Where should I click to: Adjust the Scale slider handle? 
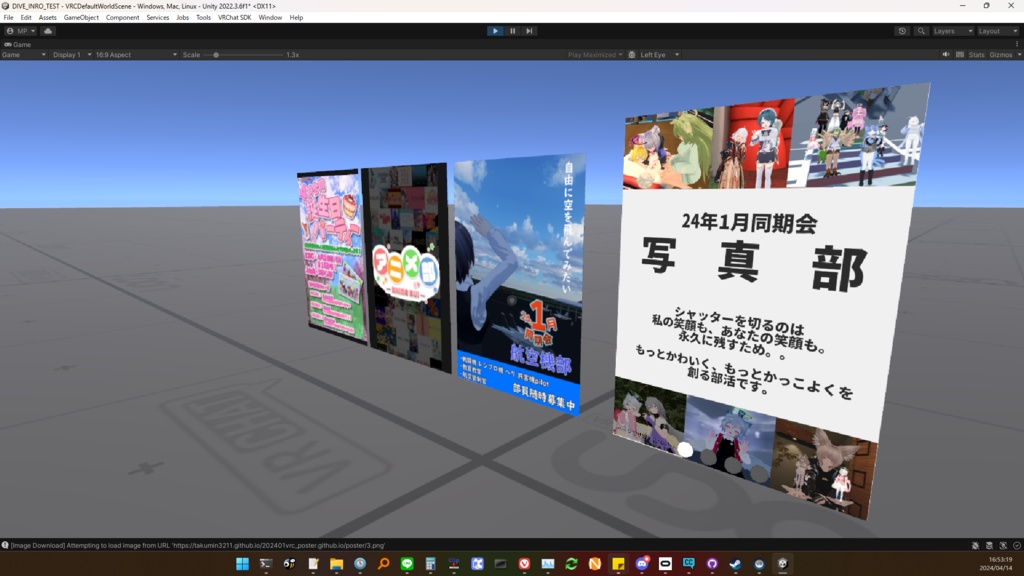216,55
